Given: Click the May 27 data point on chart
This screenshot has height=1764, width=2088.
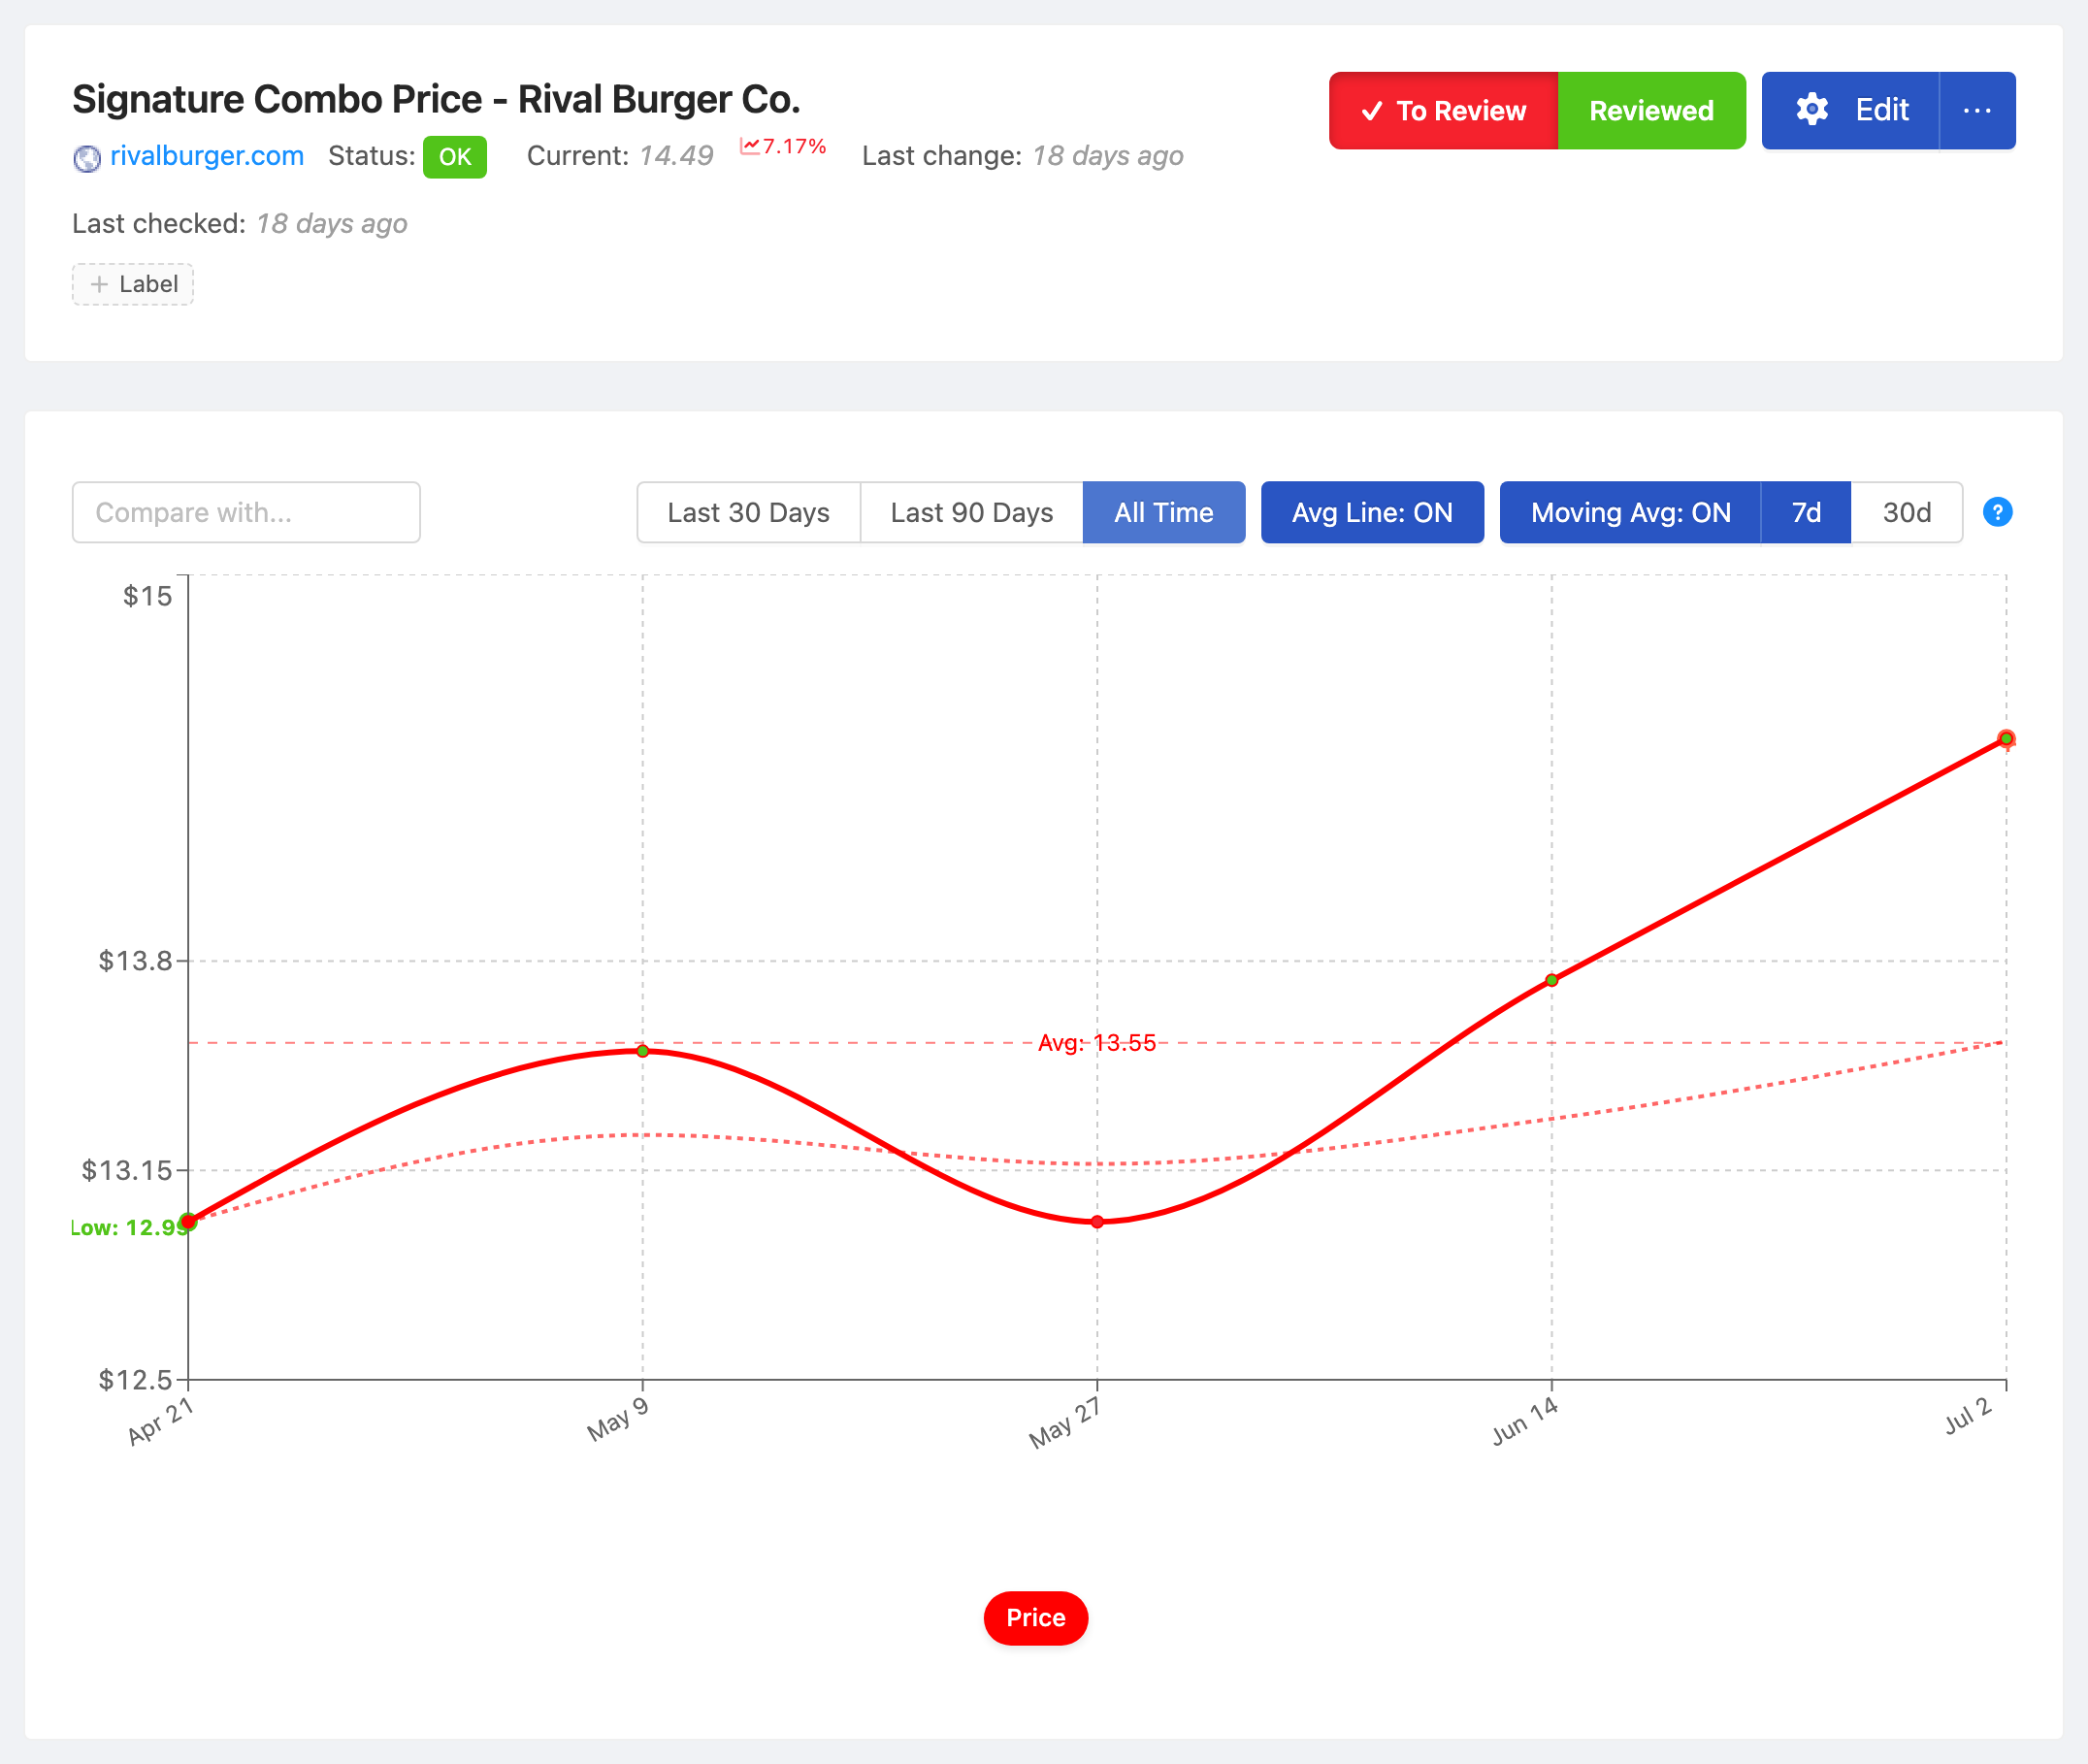Looking at the screenshot, I should (1097, 1222).
